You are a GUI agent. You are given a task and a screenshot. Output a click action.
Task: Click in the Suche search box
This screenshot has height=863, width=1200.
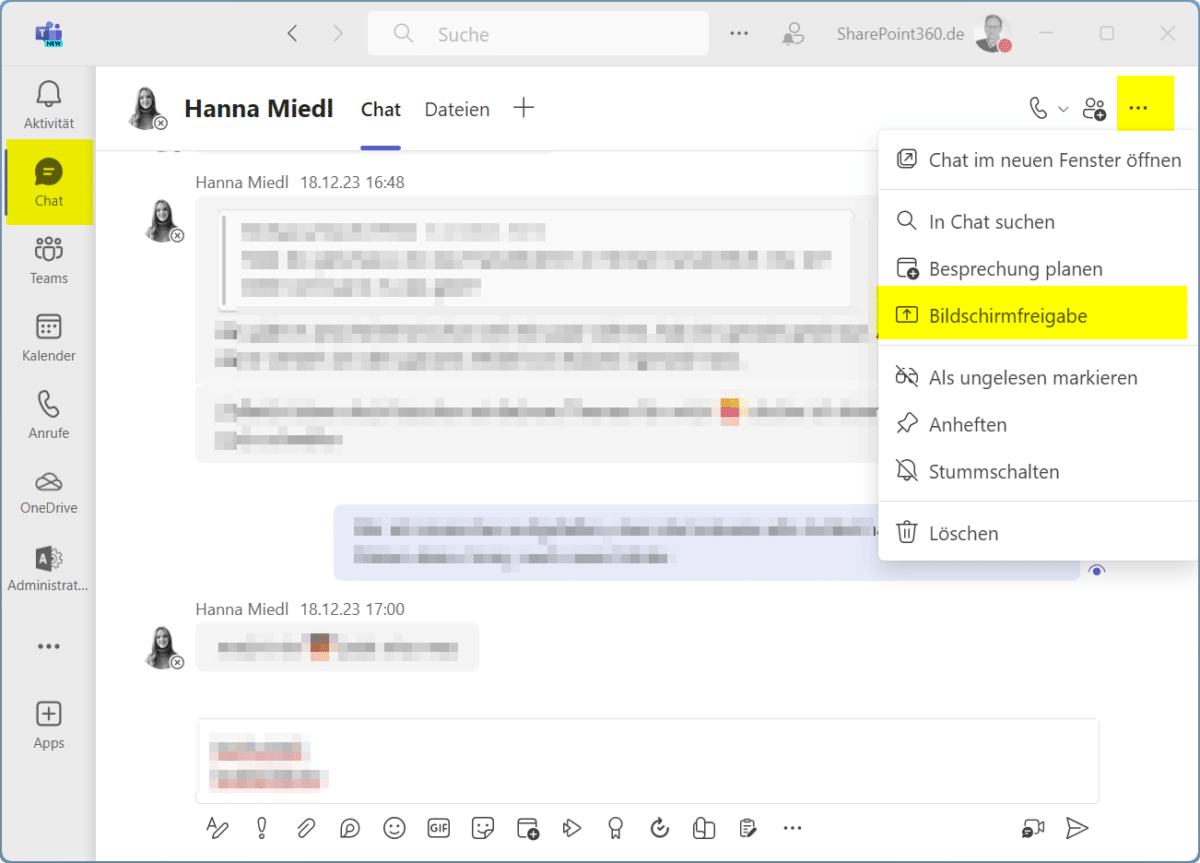click(x=550, y=34)
